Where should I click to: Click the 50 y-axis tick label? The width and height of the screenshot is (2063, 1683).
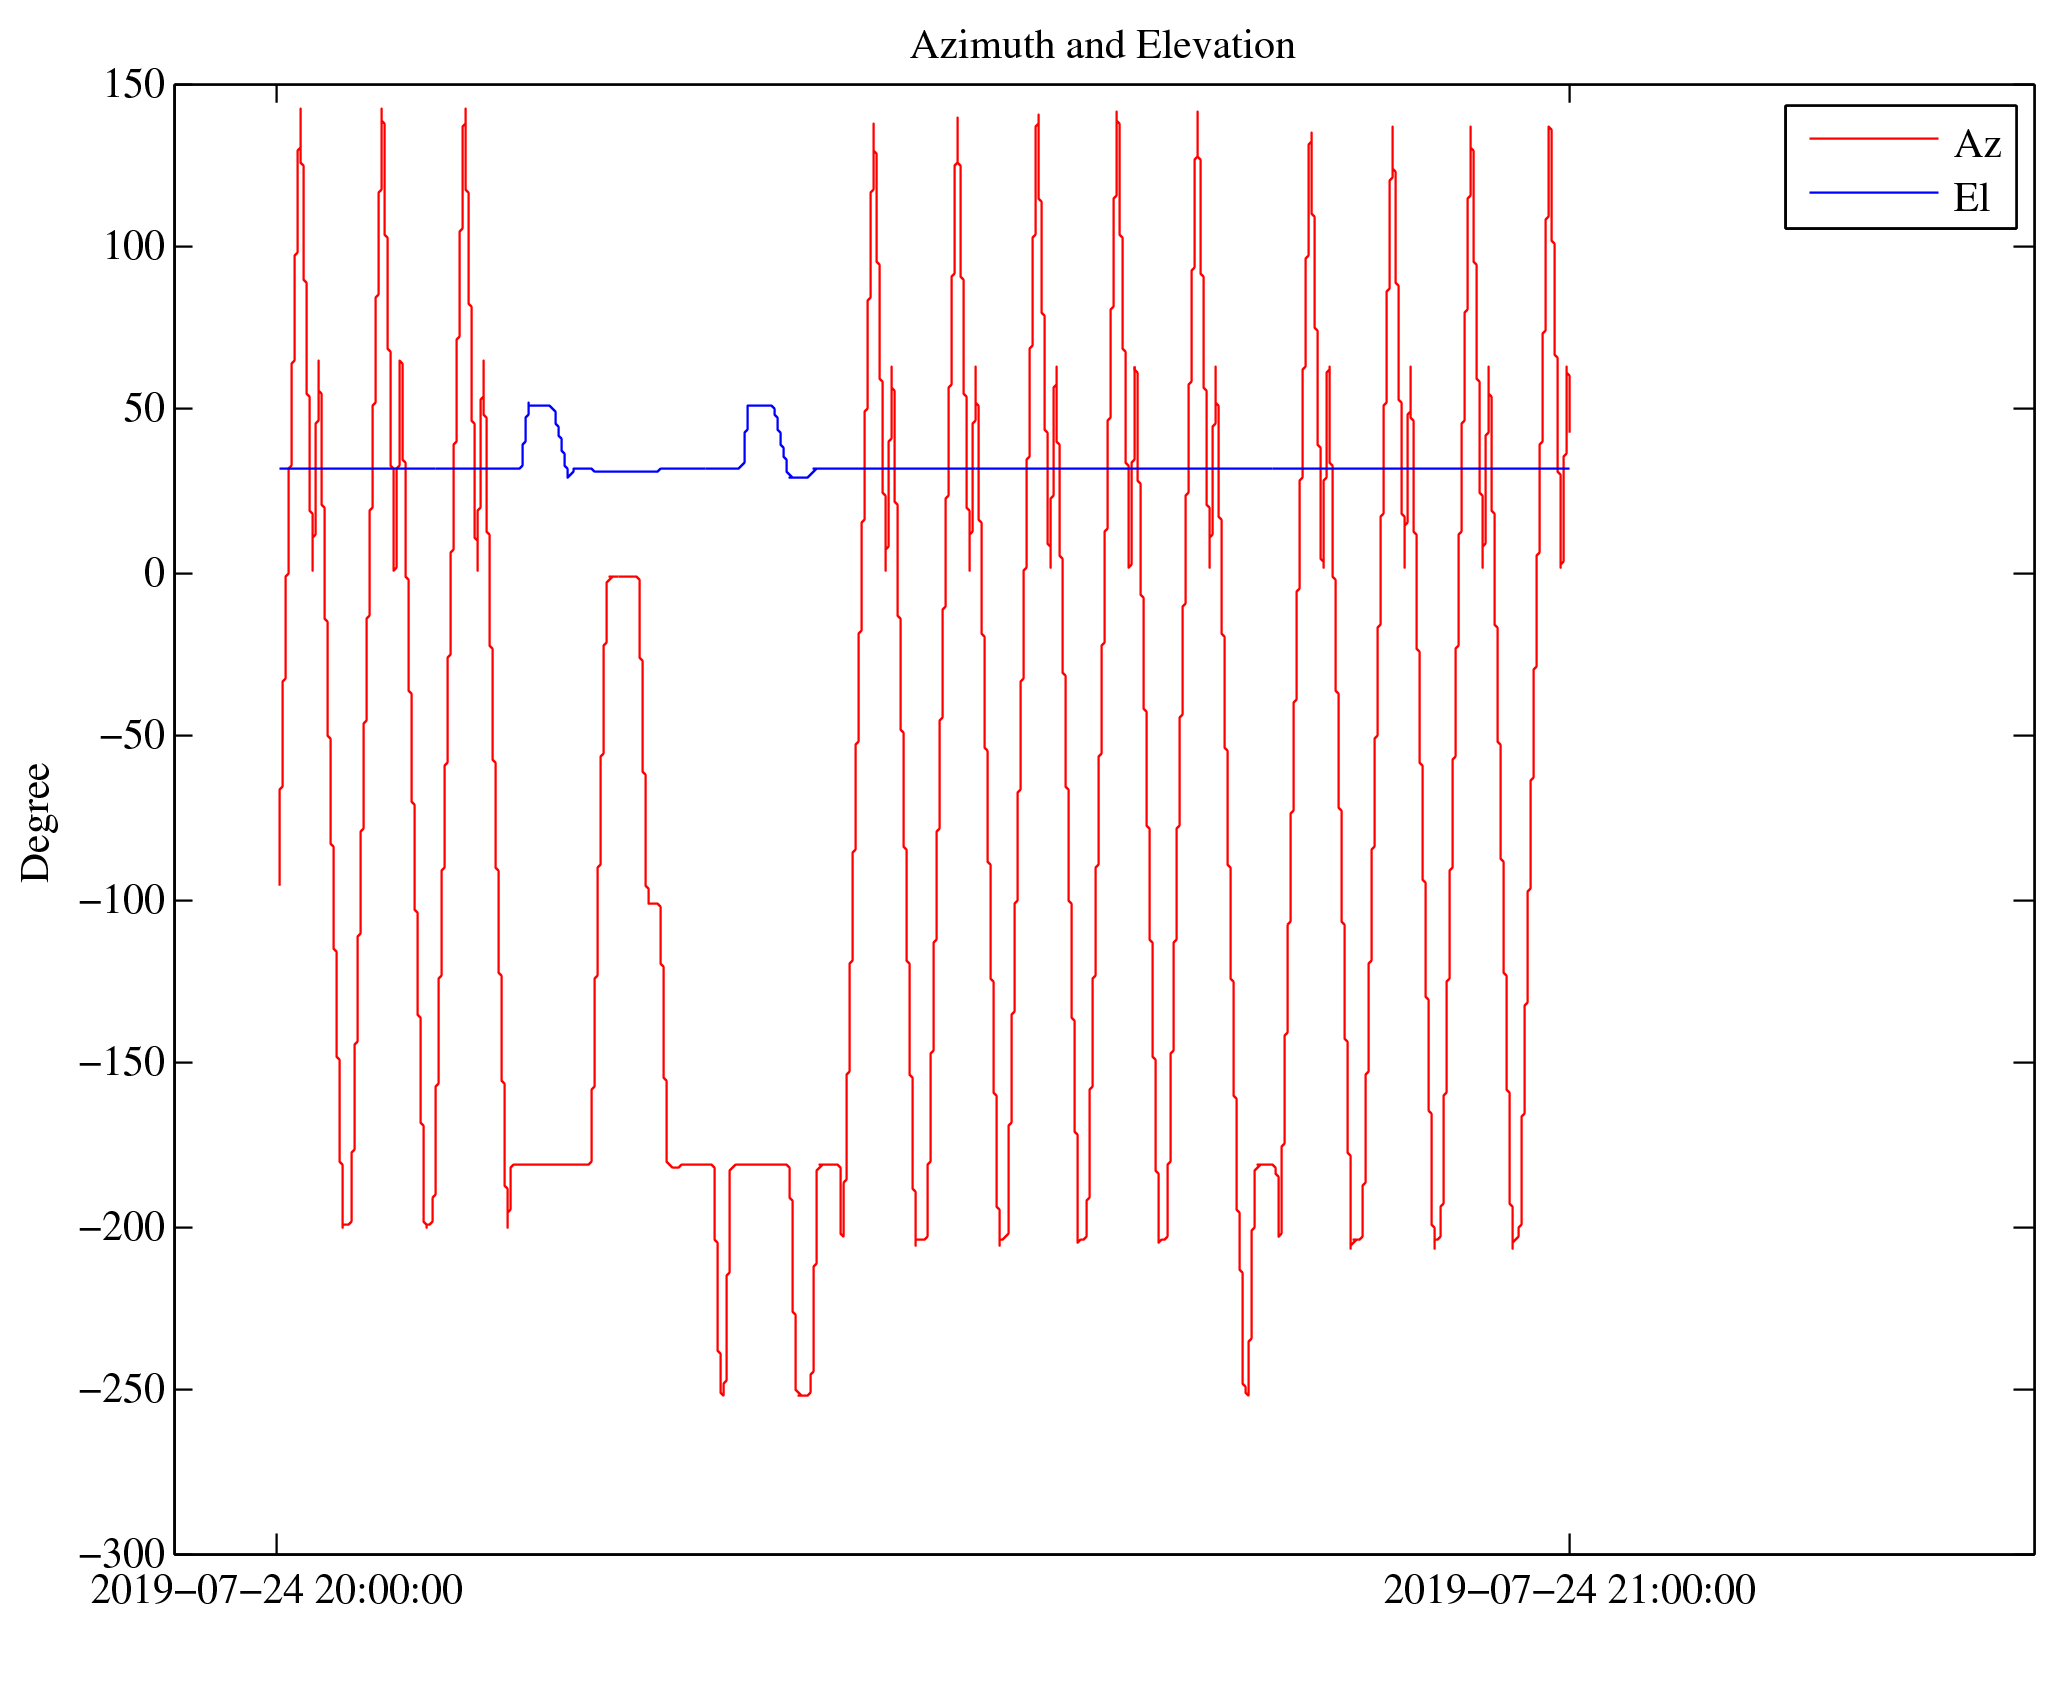[144, 409]
